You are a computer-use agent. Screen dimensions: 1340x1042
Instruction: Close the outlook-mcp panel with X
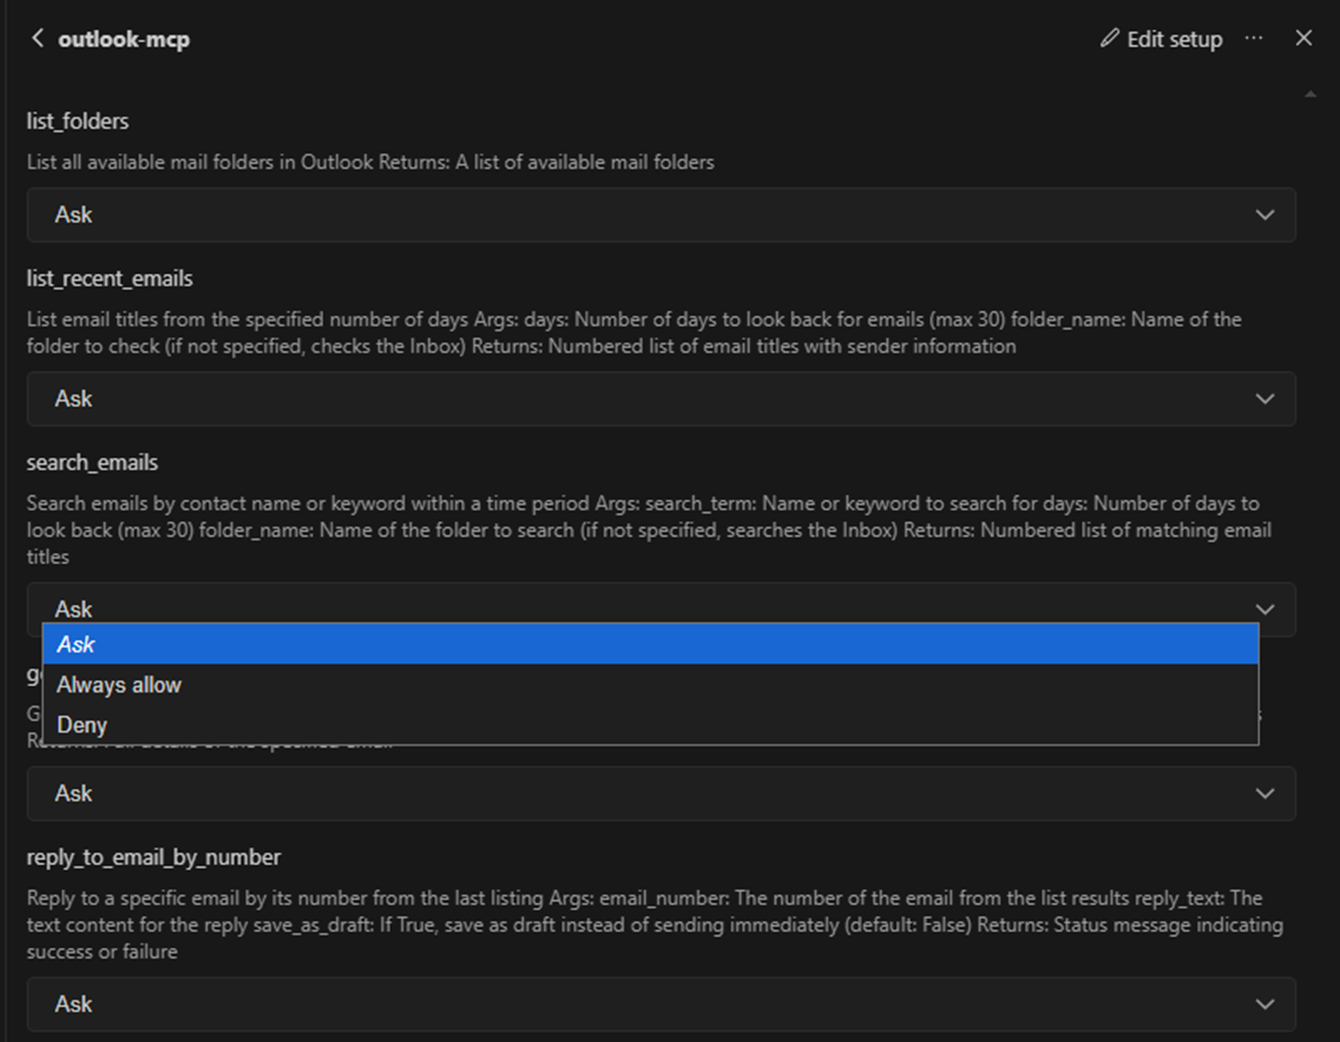1303,38
